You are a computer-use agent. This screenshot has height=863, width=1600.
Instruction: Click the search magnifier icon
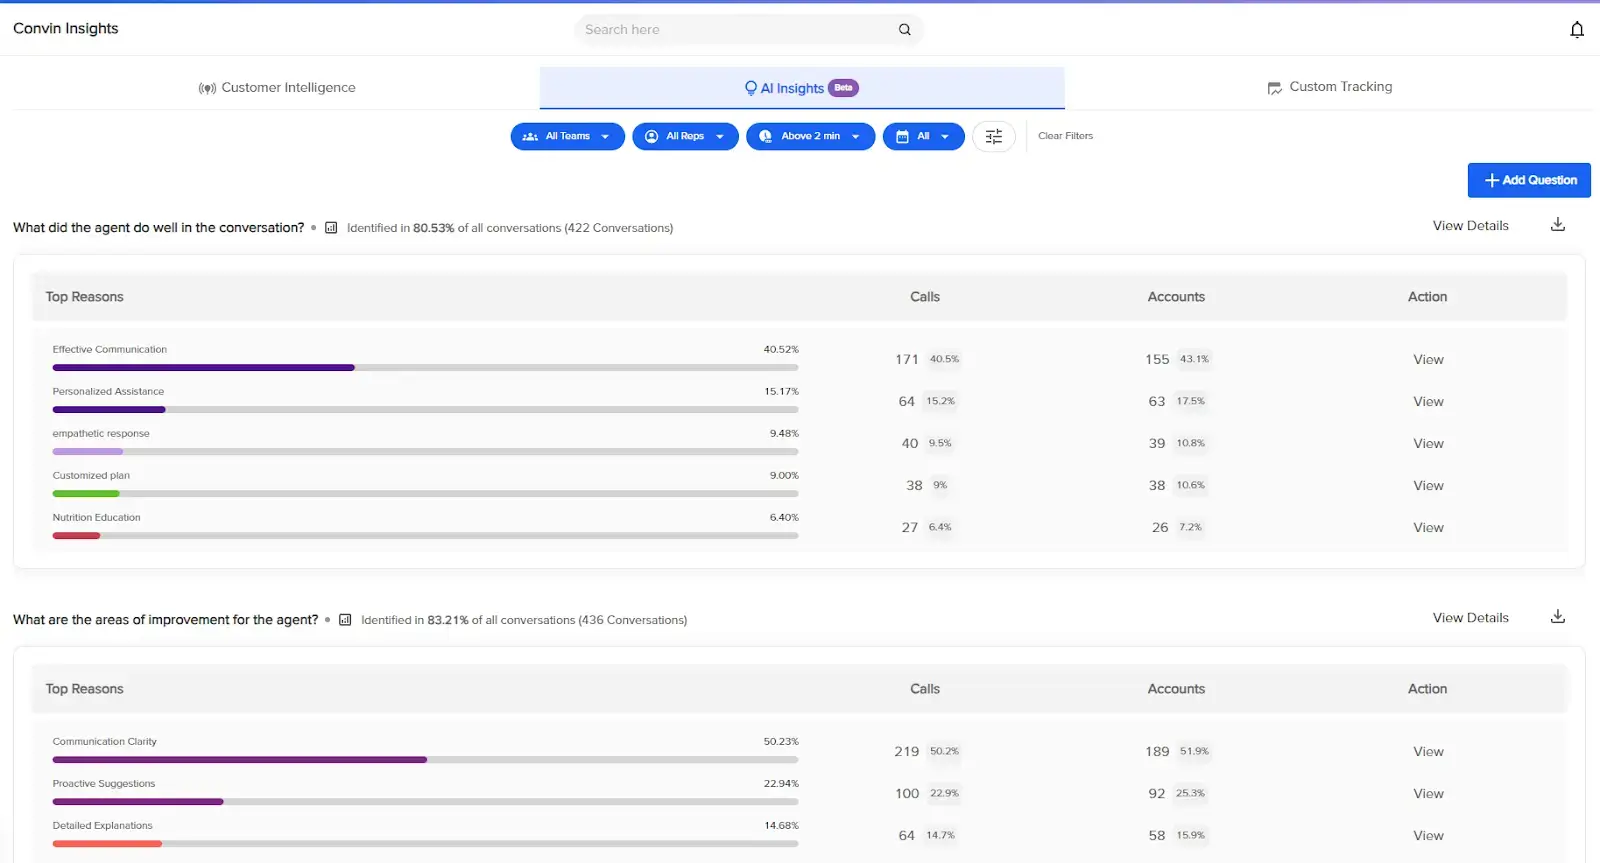(905, 30)
